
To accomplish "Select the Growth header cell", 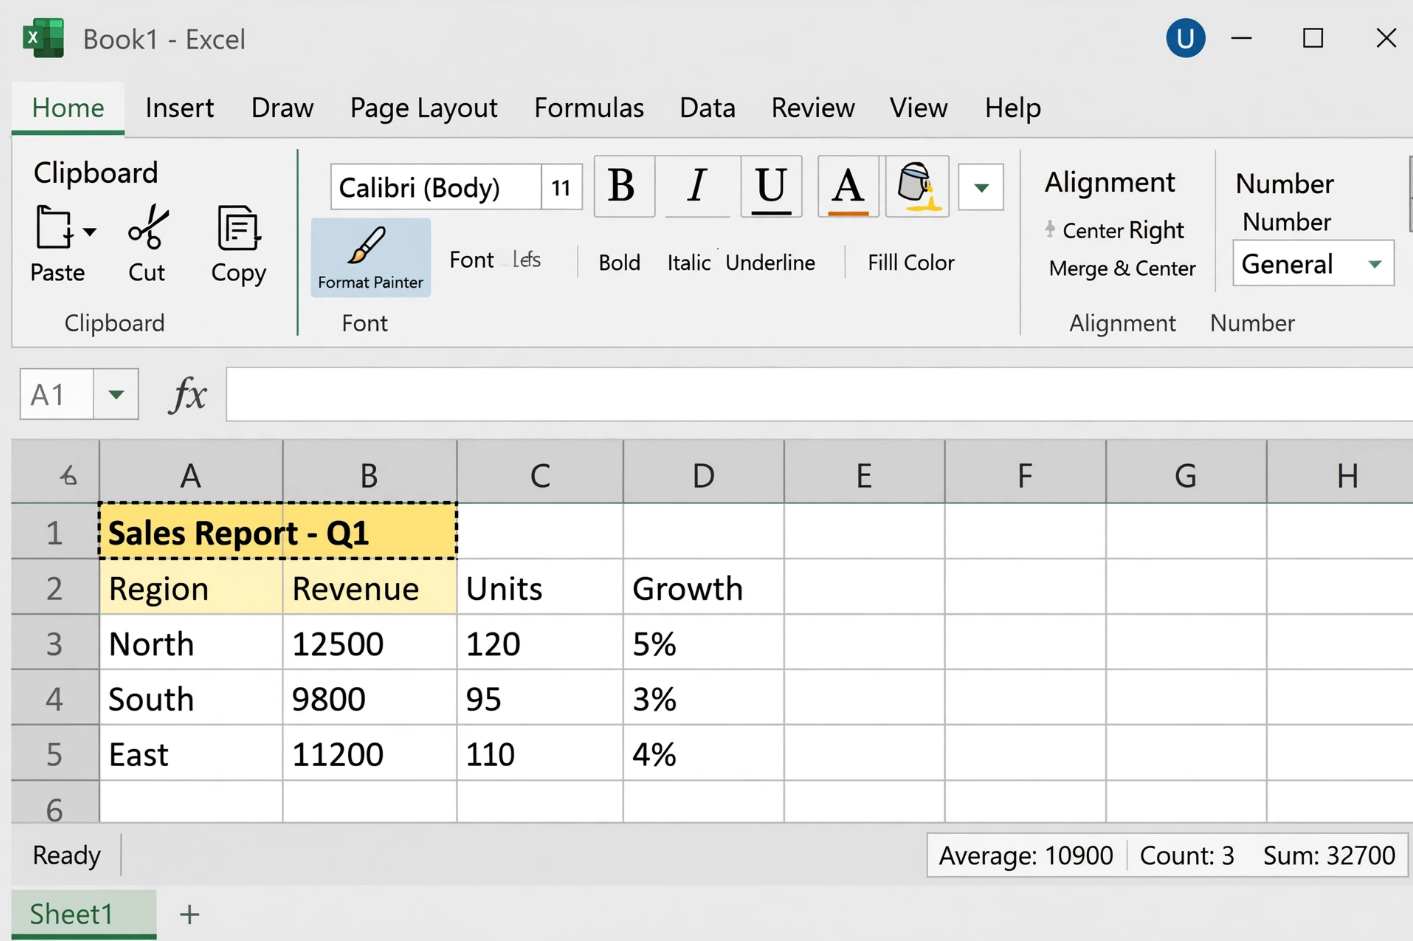I will (704, 587).
